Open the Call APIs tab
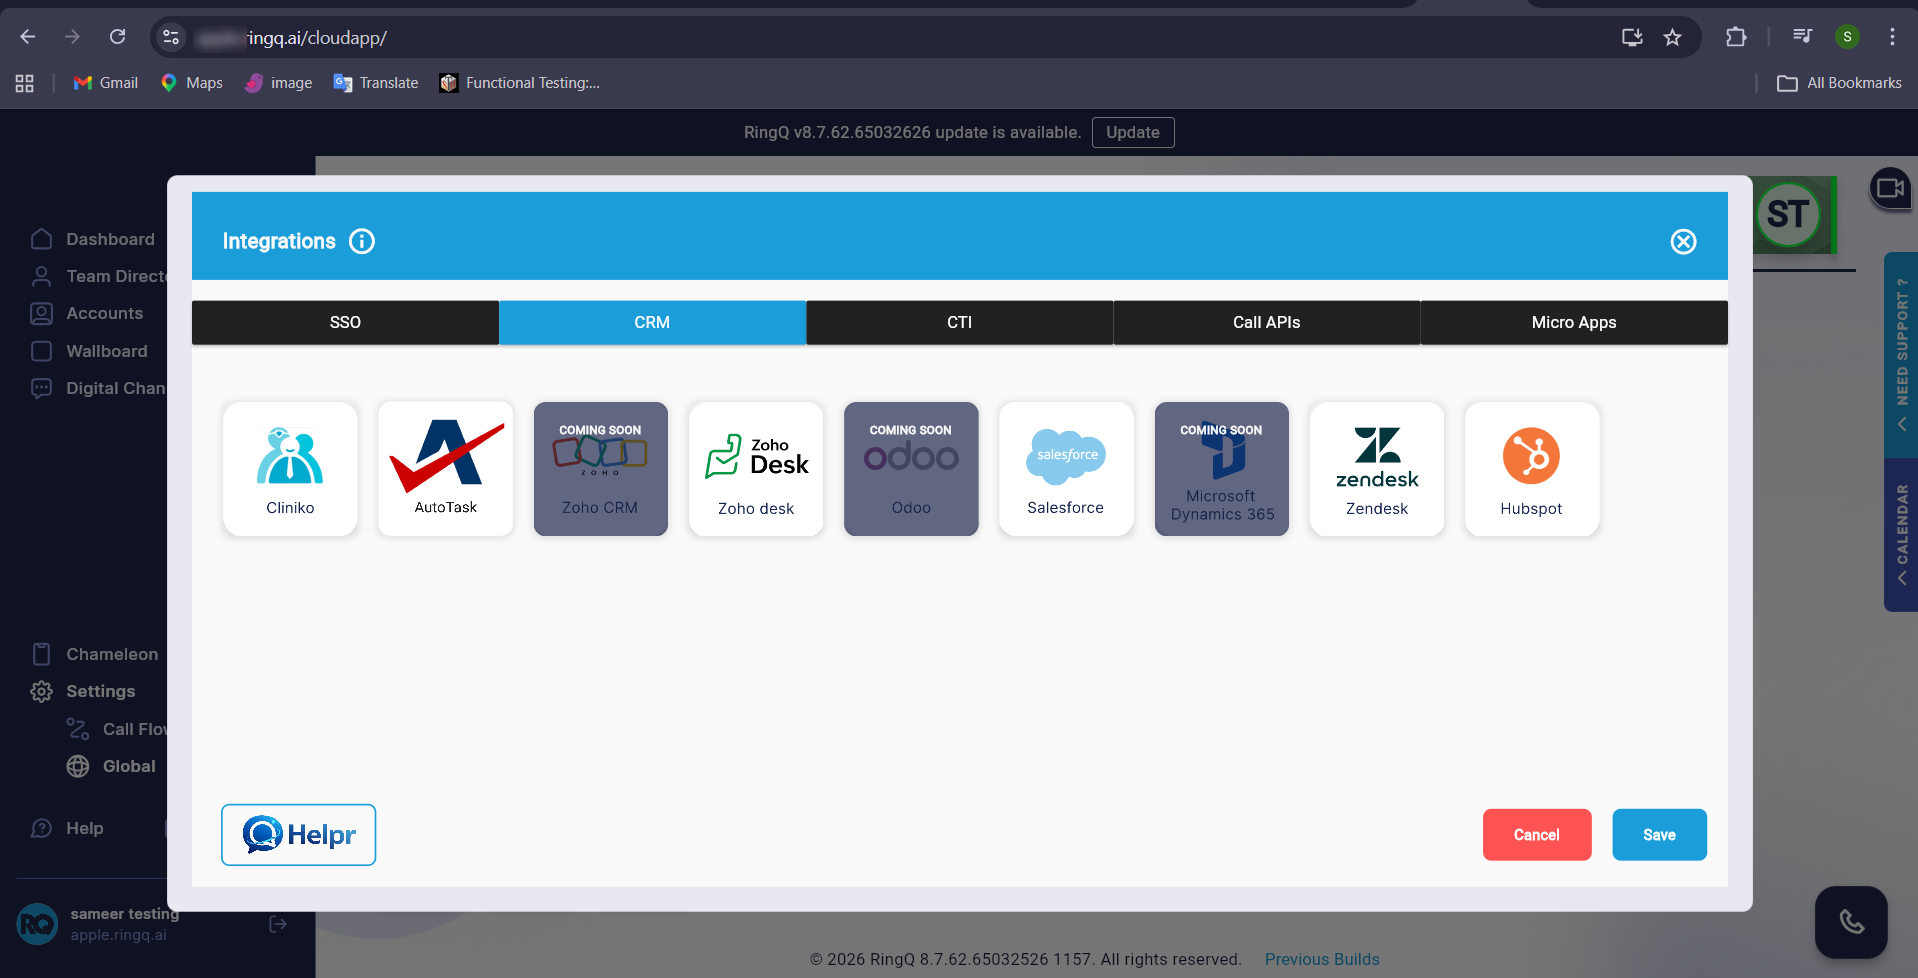The image size is (1918, 978). tap(1267, 323)
